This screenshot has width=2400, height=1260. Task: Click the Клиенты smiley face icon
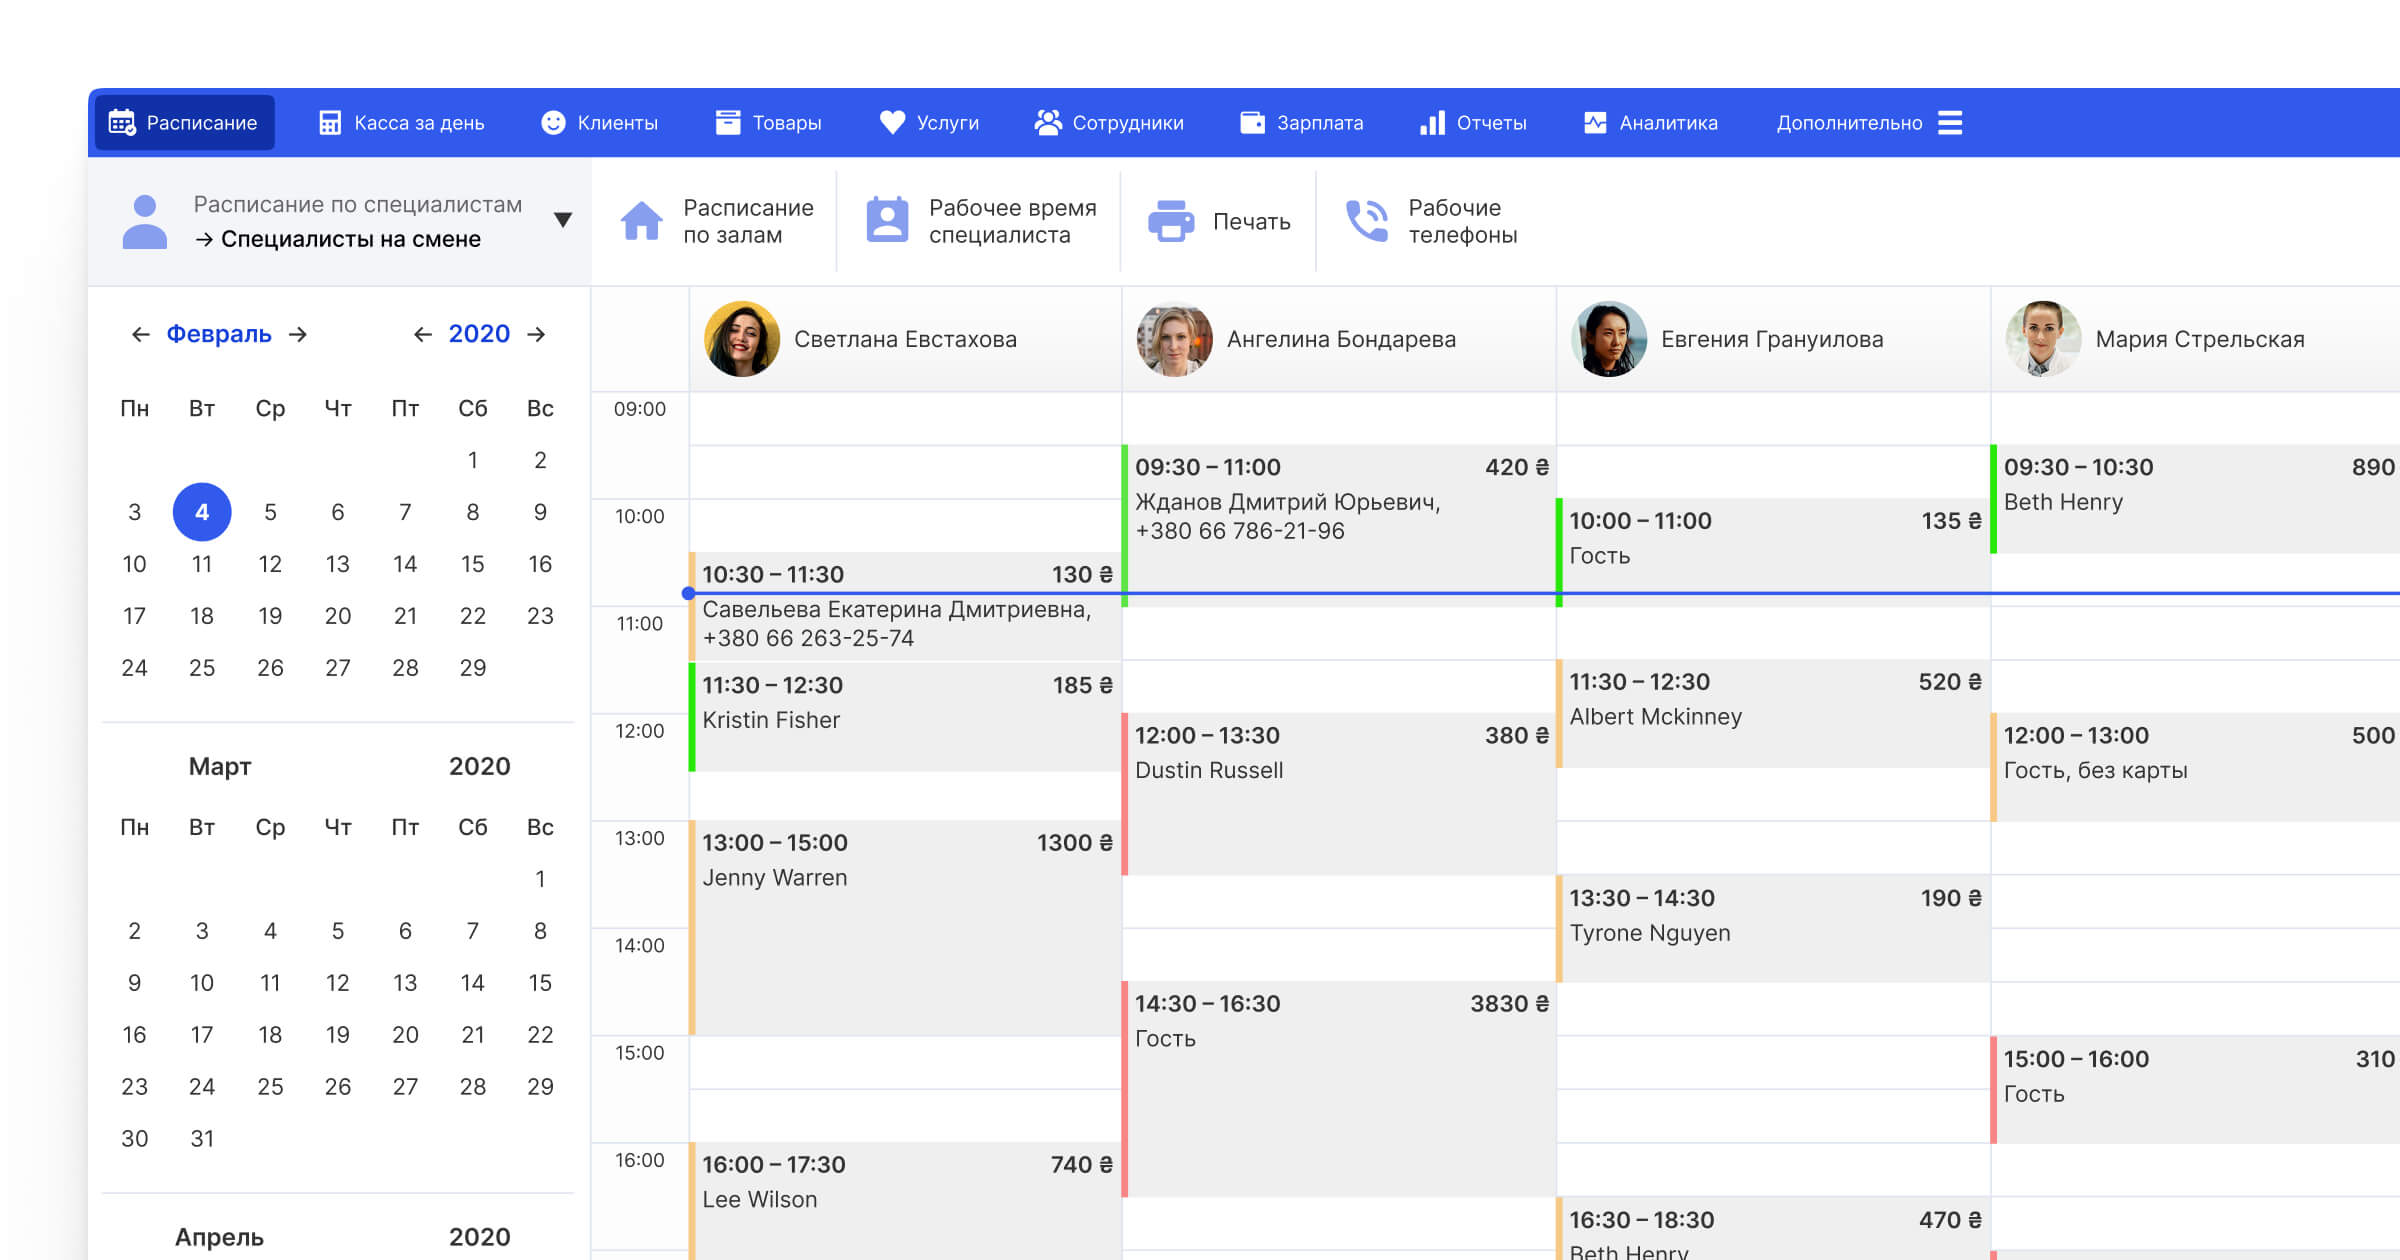tap(553, 122)
